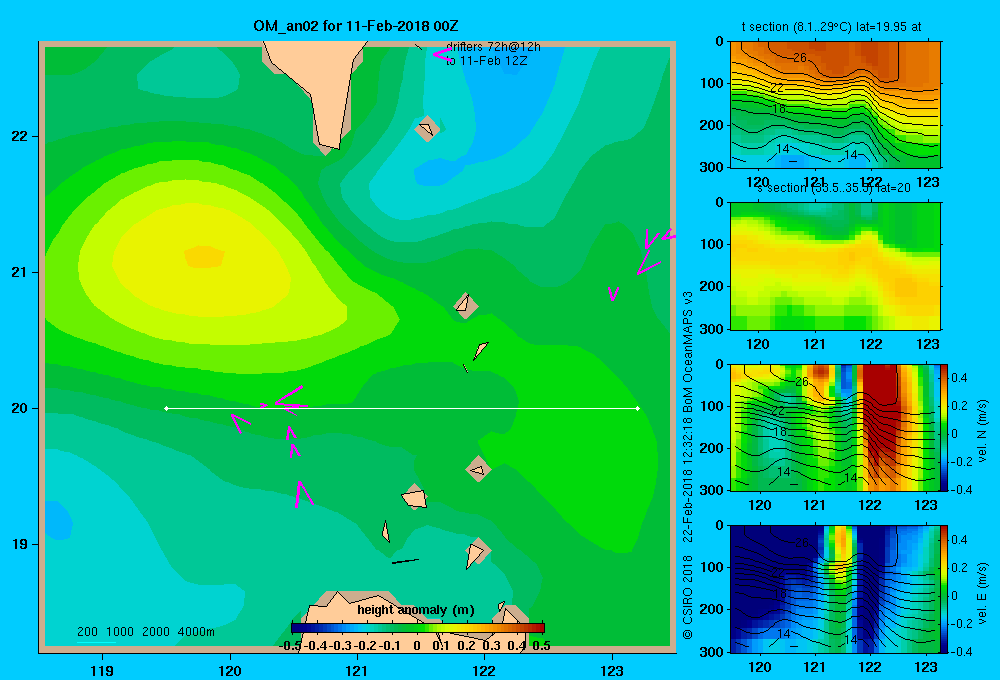
Task: Click latitude label 21 on the main map
Action: (20, 272)
